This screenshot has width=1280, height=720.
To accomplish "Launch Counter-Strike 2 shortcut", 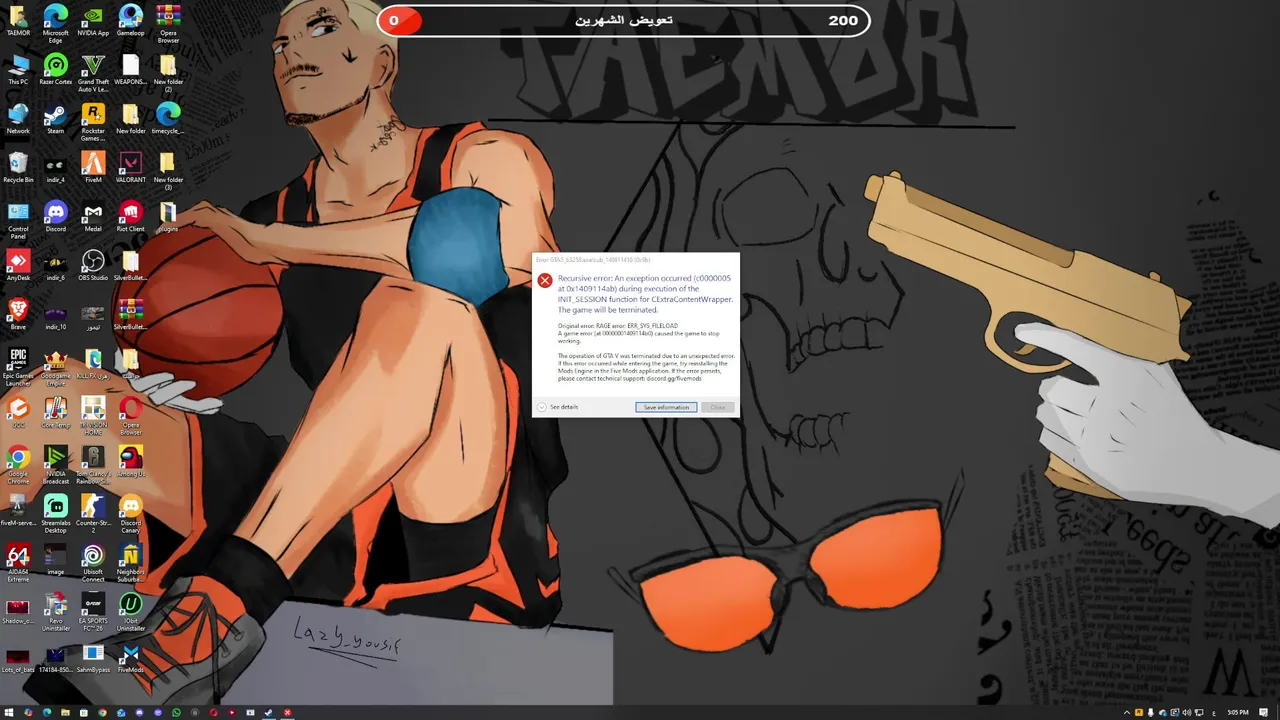I will click(93, 513).
